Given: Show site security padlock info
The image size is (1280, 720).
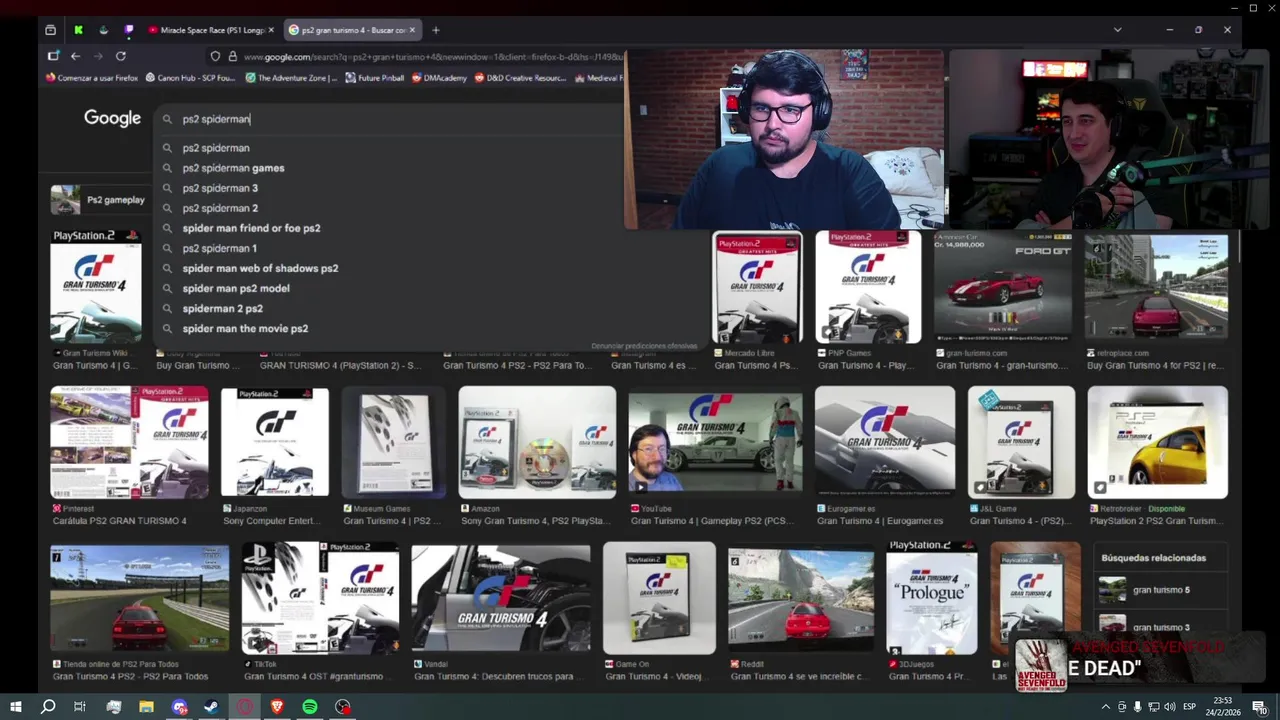Looking at the screenshot, I should (x=232, y=57).
